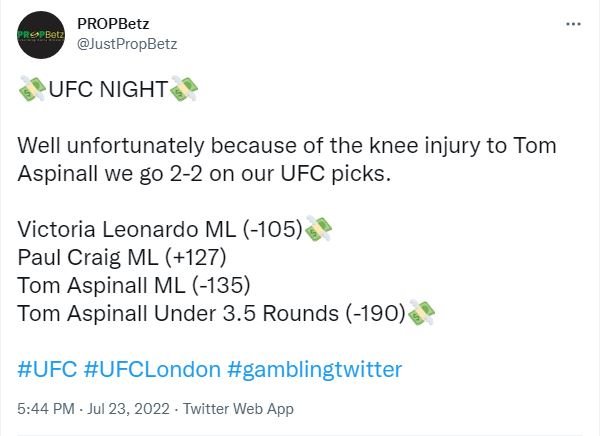Open the tweet's three-dot more options menu
Viewport: 610px width, 436px height.
coord(573,25)
